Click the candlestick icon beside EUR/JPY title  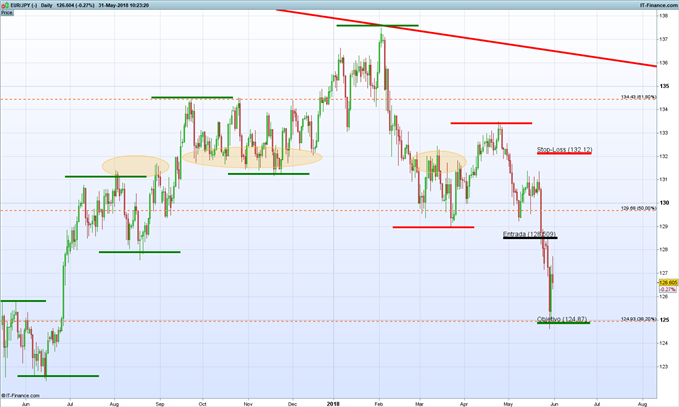click(5, 5)
